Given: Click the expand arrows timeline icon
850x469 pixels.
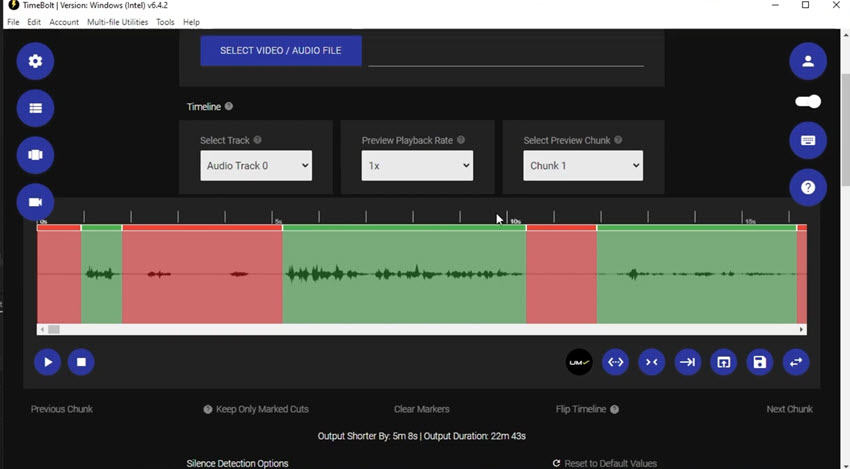Looking at the screenshot, I should (615, 362).
